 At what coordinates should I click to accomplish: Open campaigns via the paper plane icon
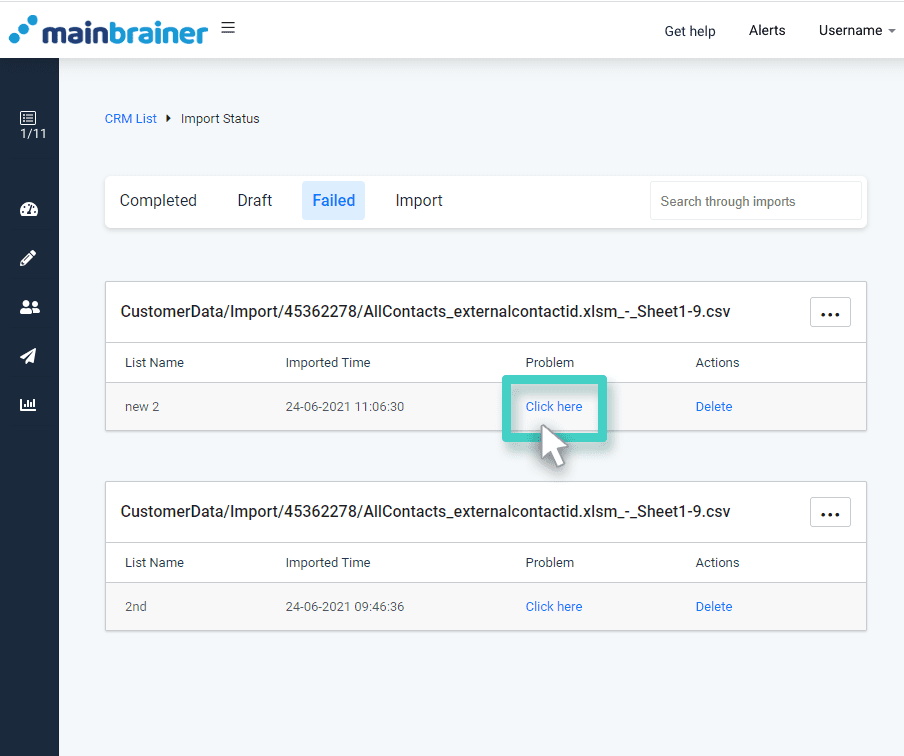[29, 356]
